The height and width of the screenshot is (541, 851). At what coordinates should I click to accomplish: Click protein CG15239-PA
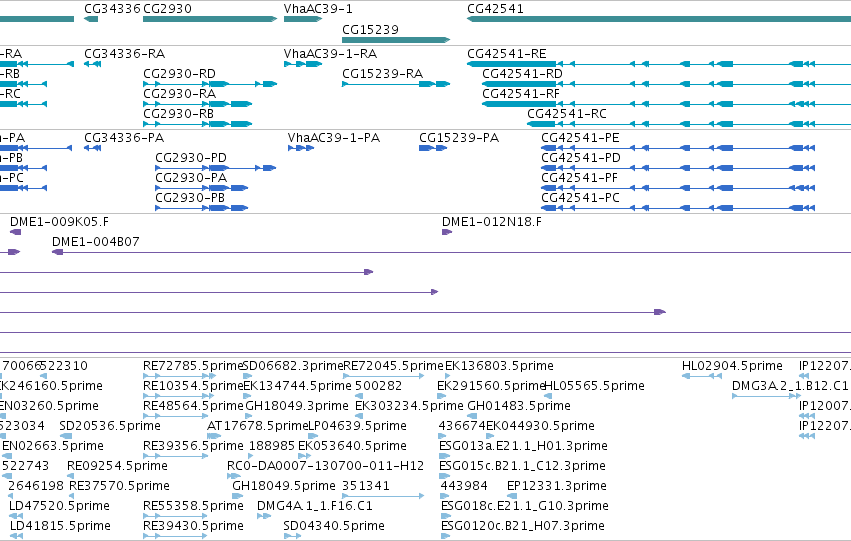[x=459, y=138]
